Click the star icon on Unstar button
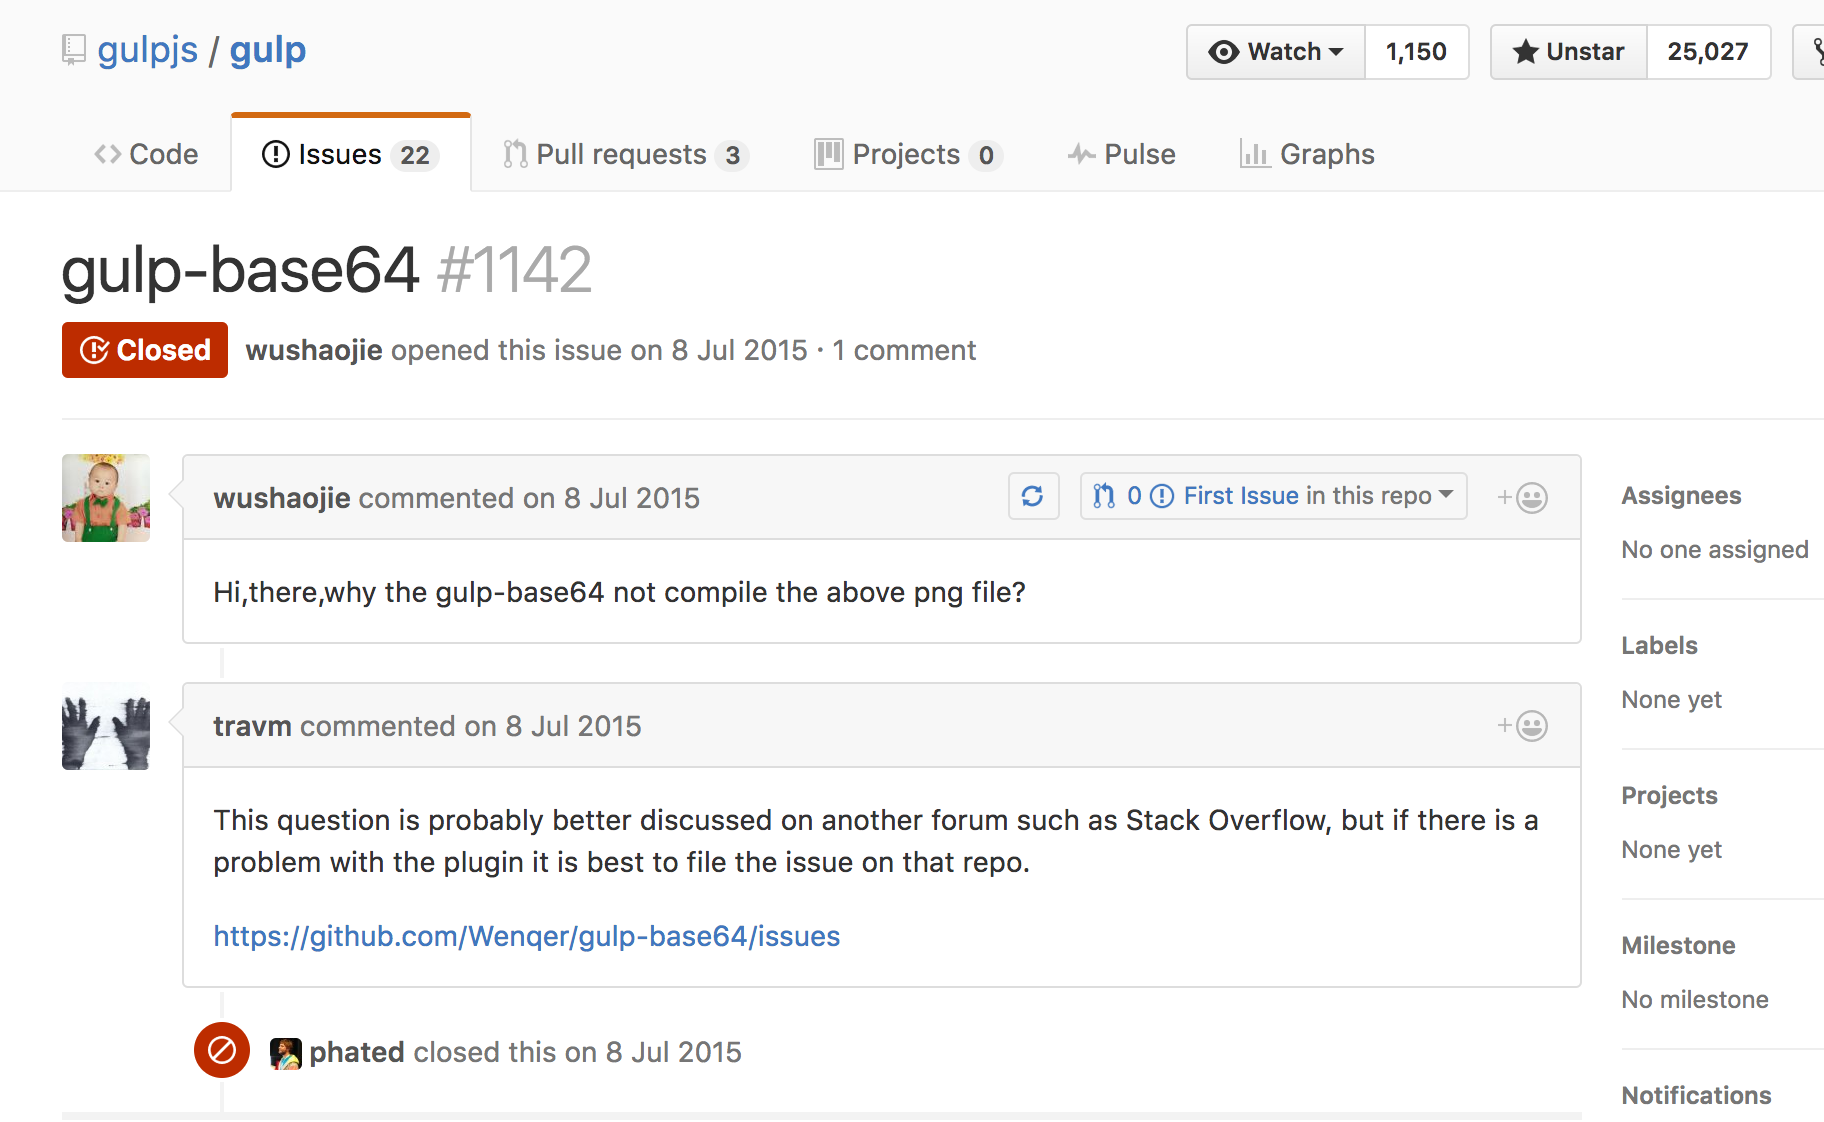This screenshot has height=1122, width=1824. 1525,52
